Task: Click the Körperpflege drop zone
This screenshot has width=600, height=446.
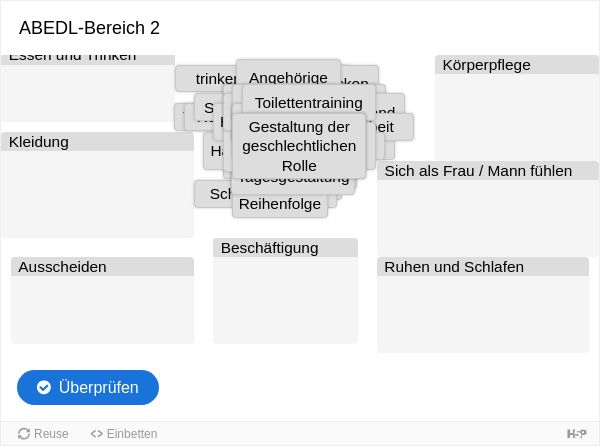Action: pyautogui.click(x=517, y=108)
